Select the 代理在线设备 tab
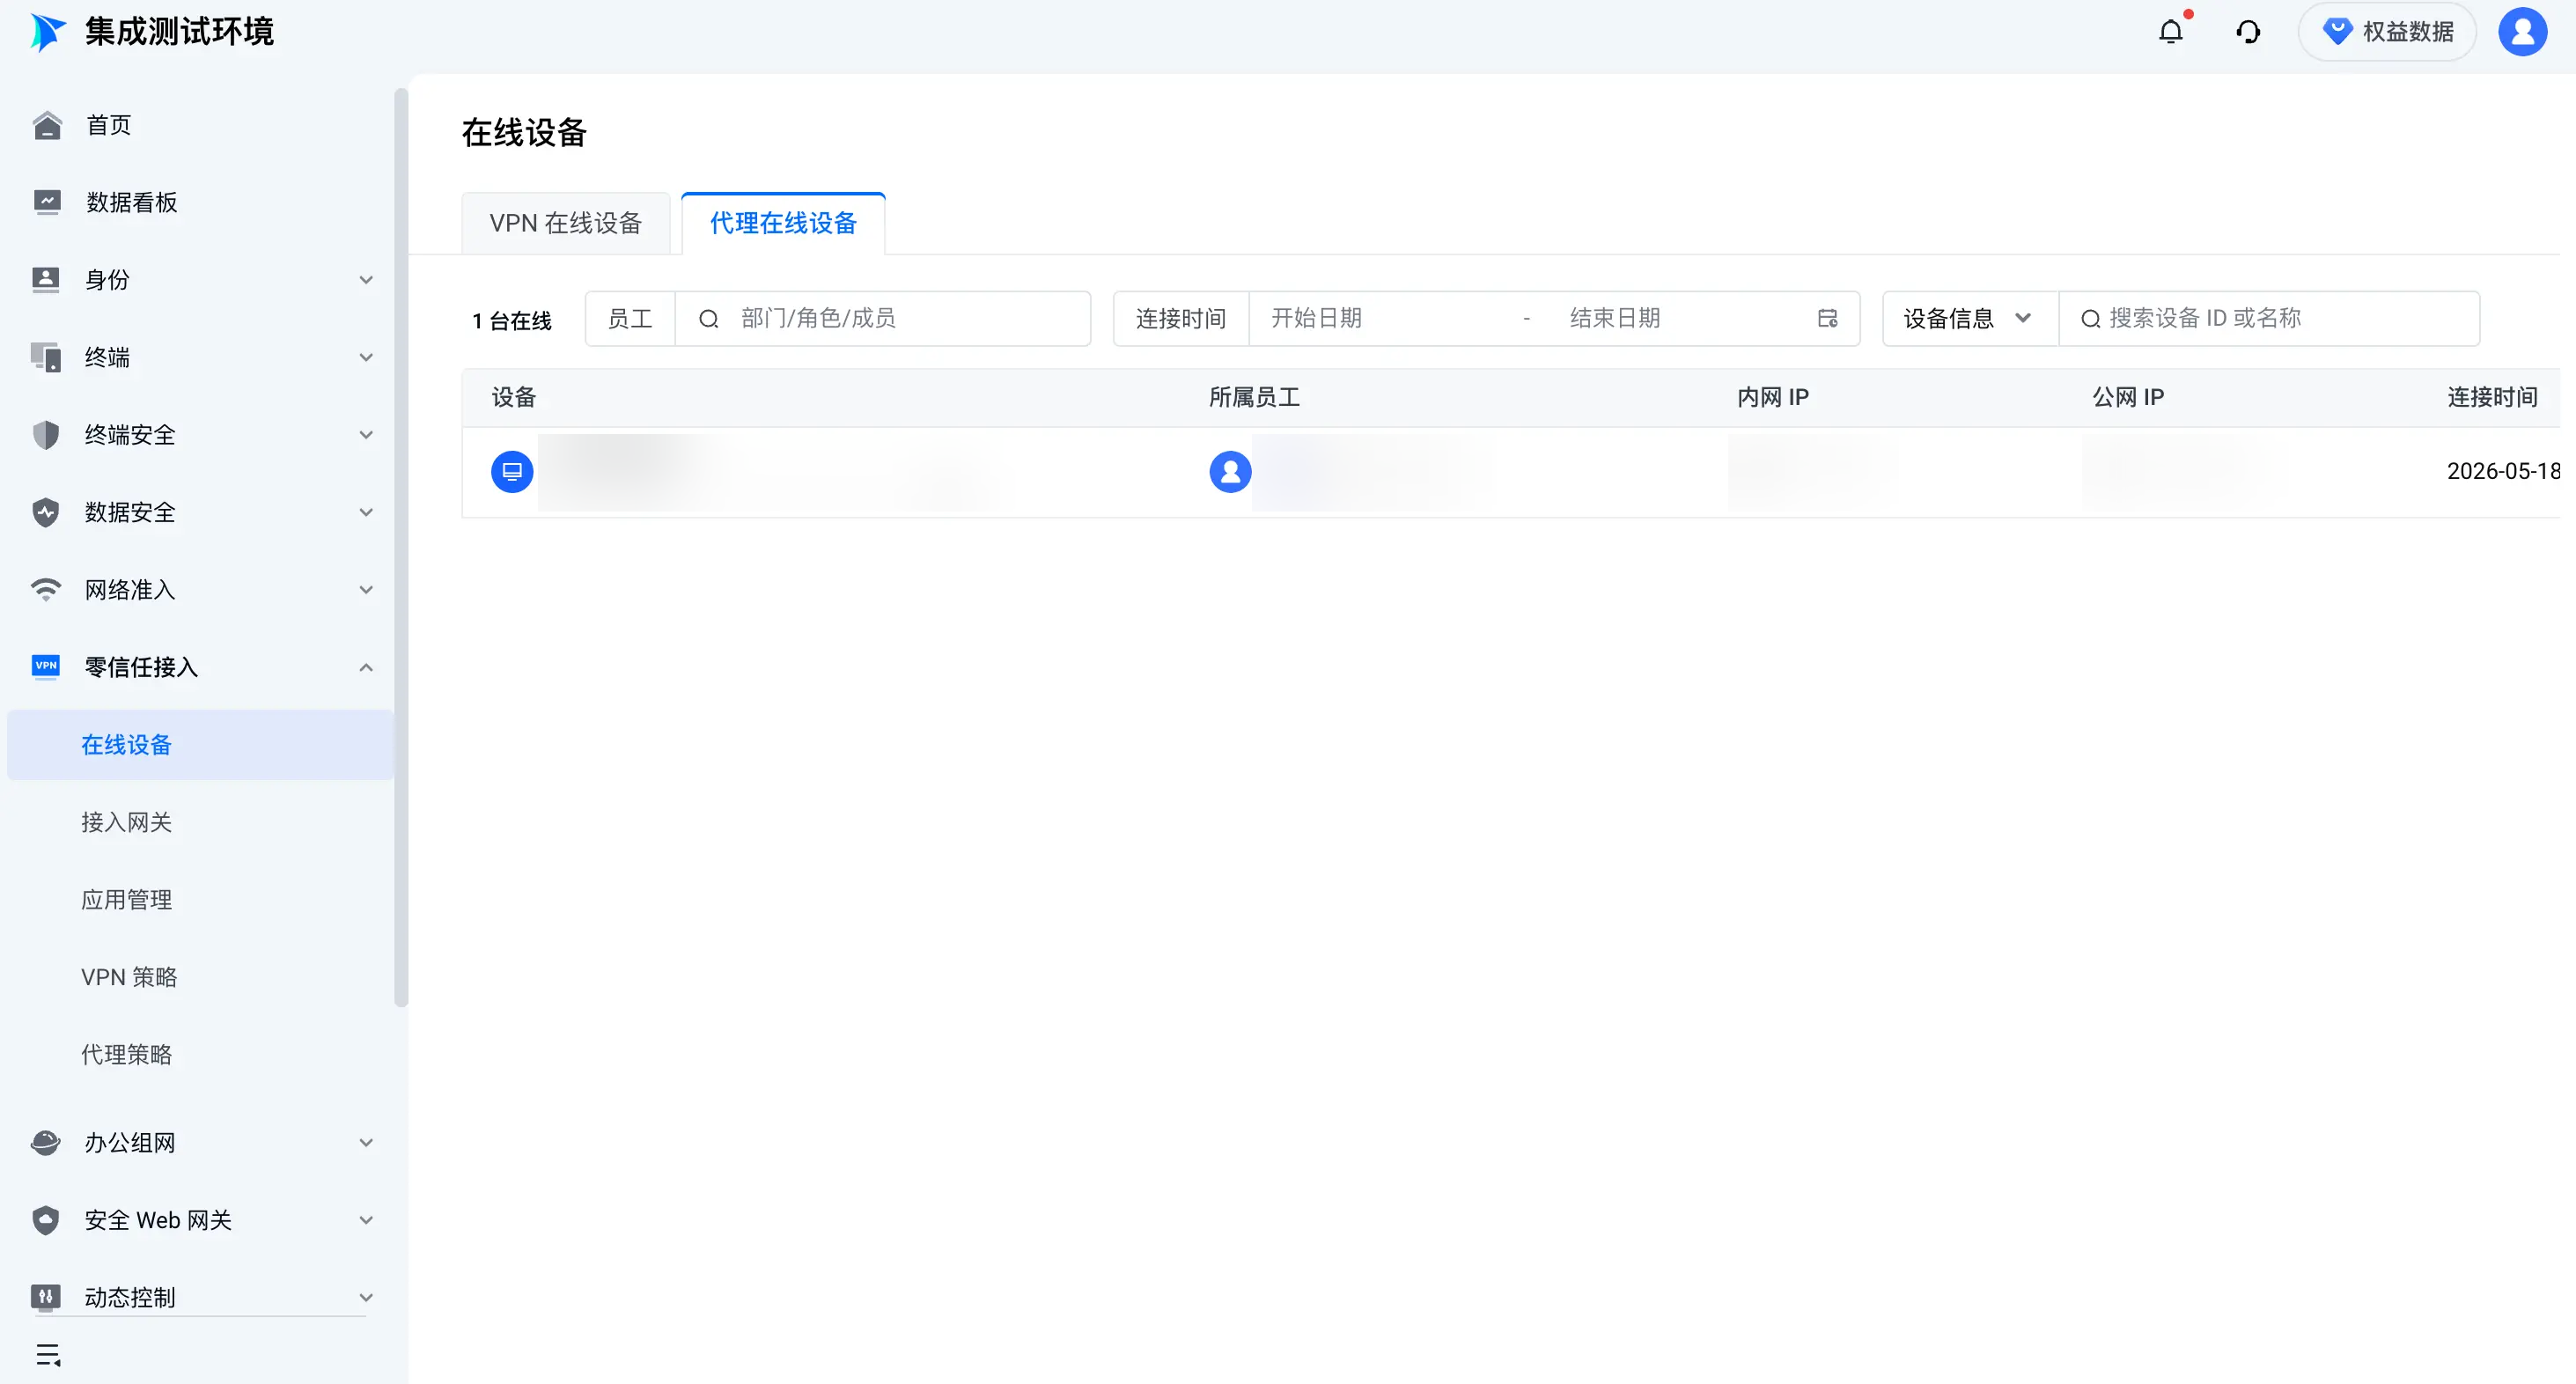2576x1384 pixels. (x=783, y=223)
